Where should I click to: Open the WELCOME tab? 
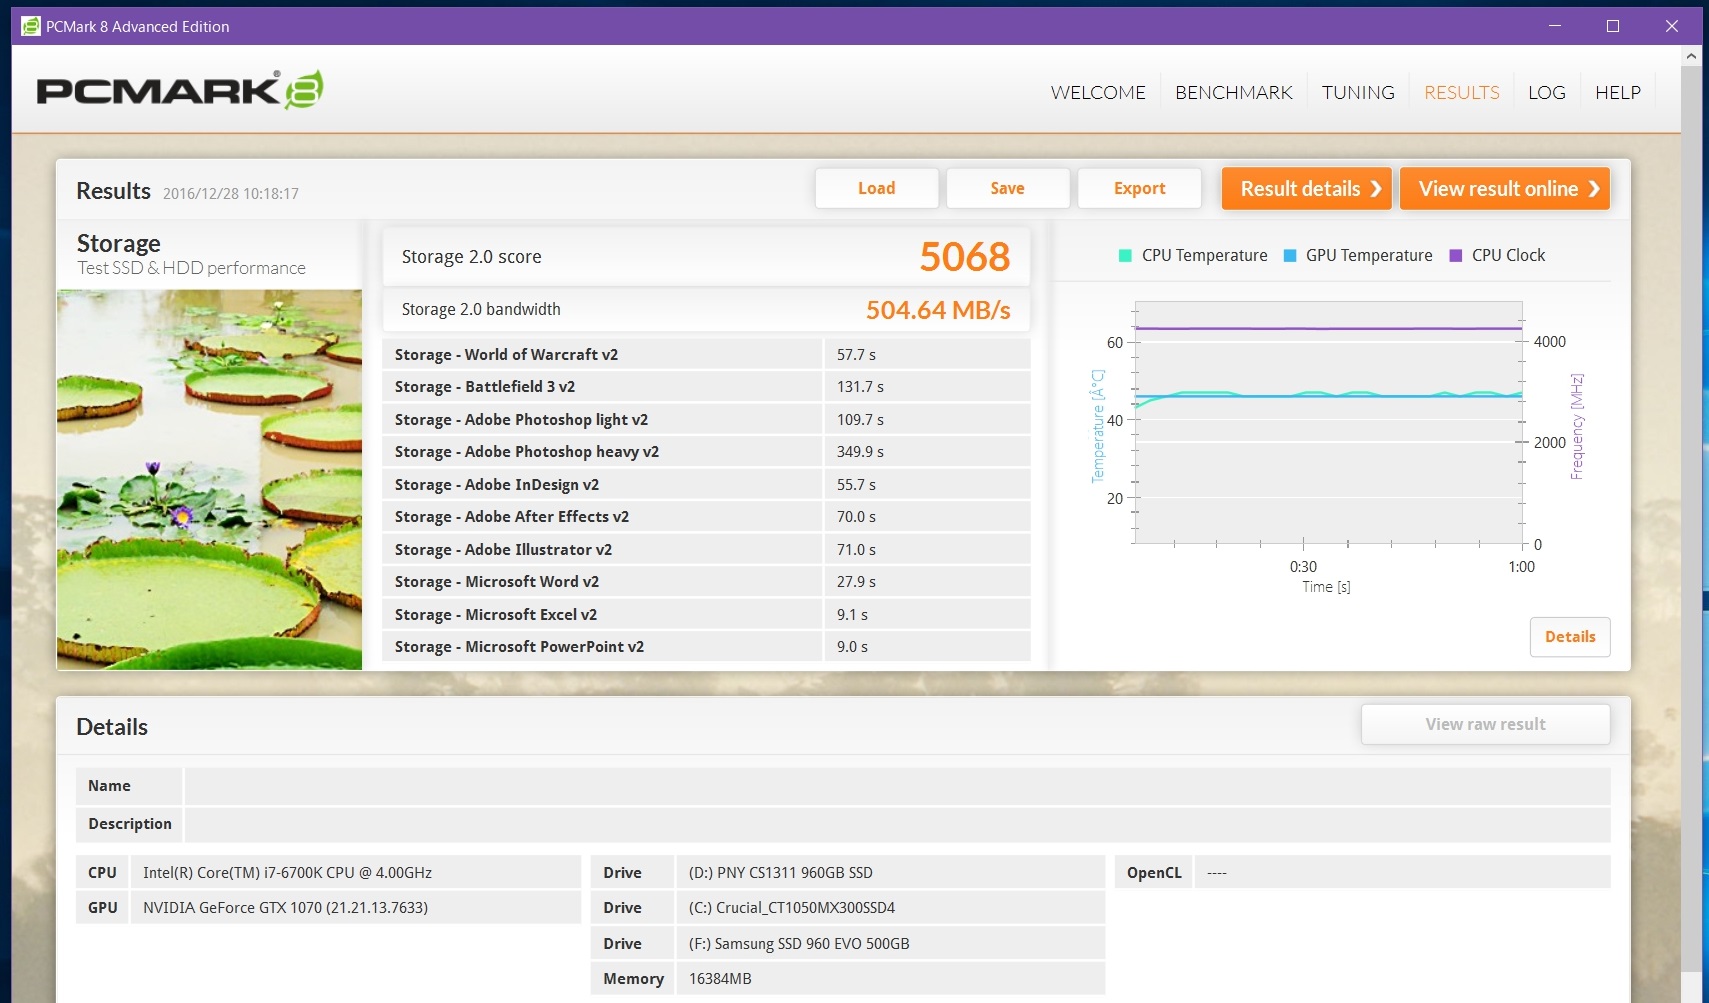(x=1098, y=92)
